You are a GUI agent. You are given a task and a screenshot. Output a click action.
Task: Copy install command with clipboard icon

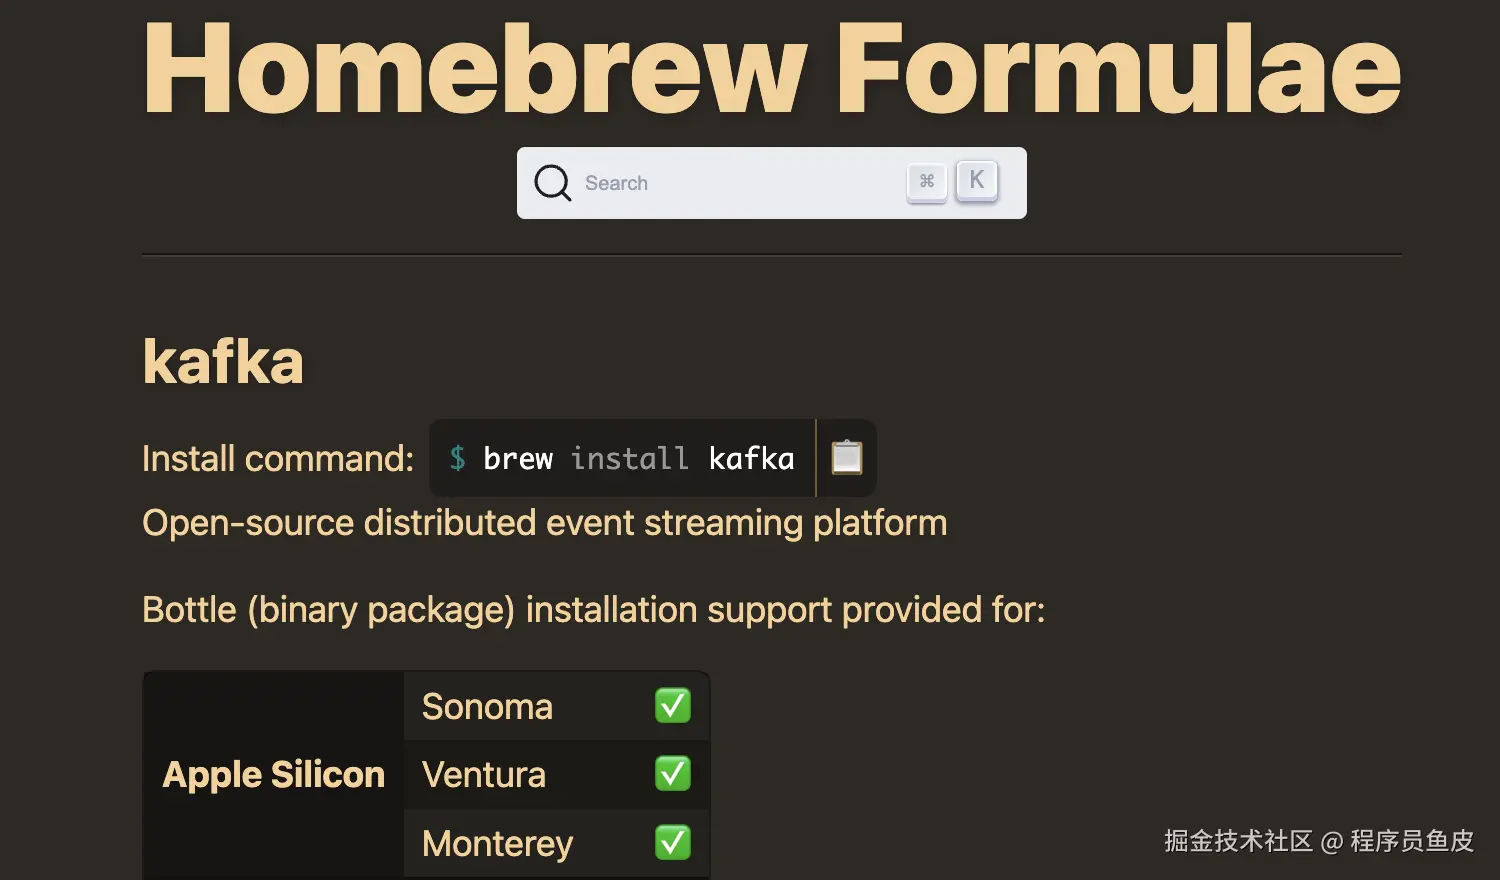pos(847,458)
